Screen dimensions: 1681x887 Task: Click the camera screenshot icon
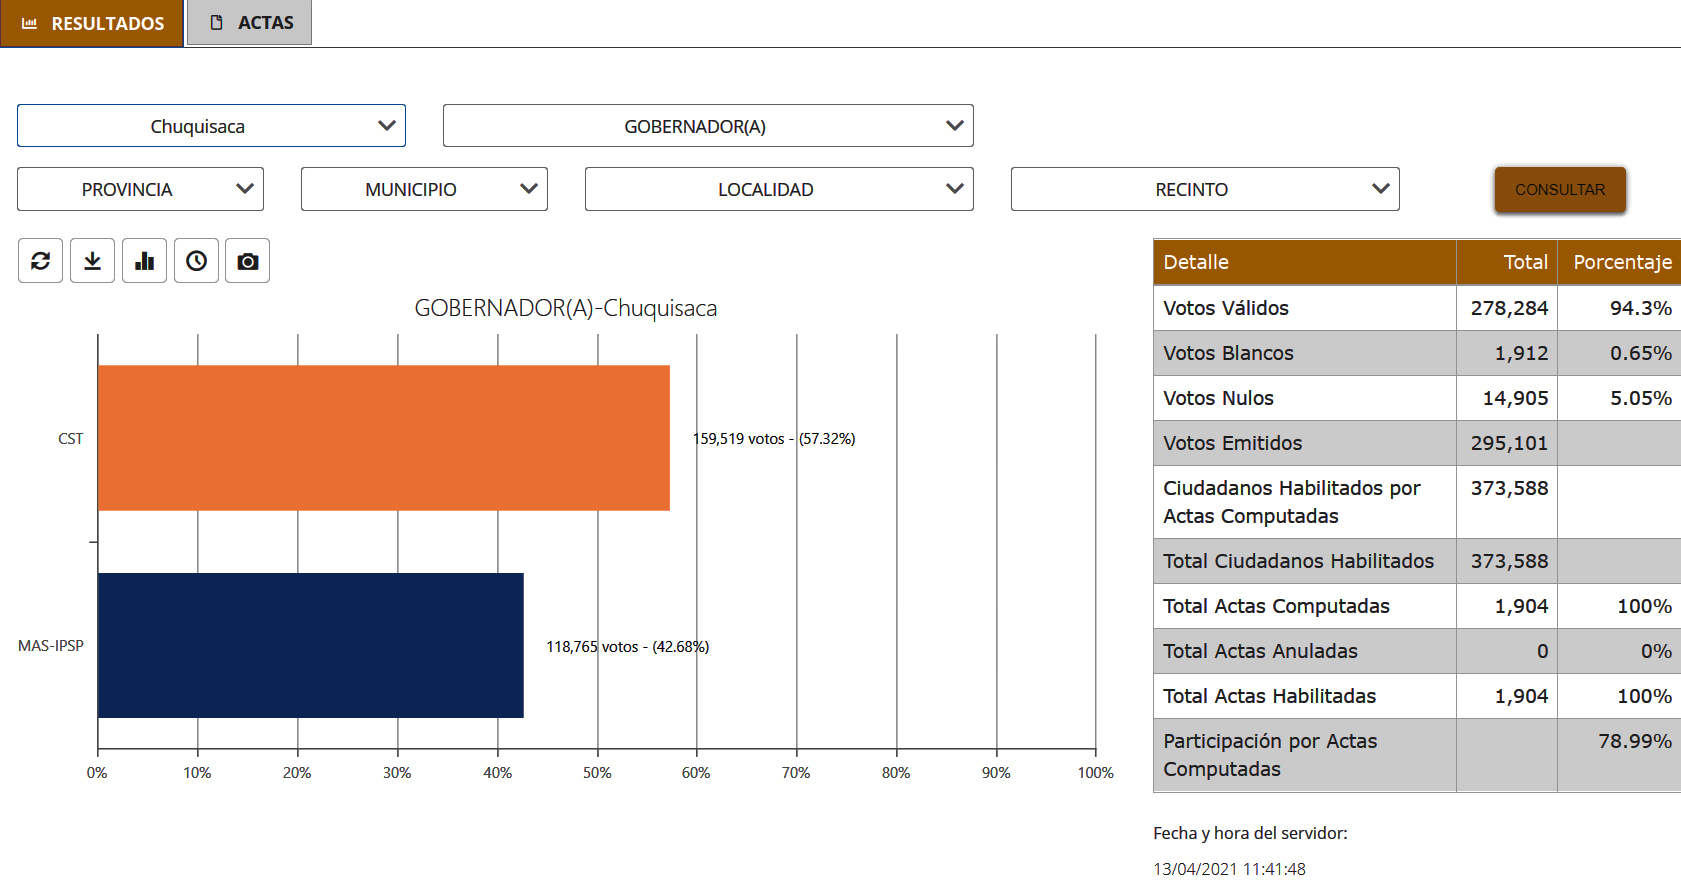(247, 261)
